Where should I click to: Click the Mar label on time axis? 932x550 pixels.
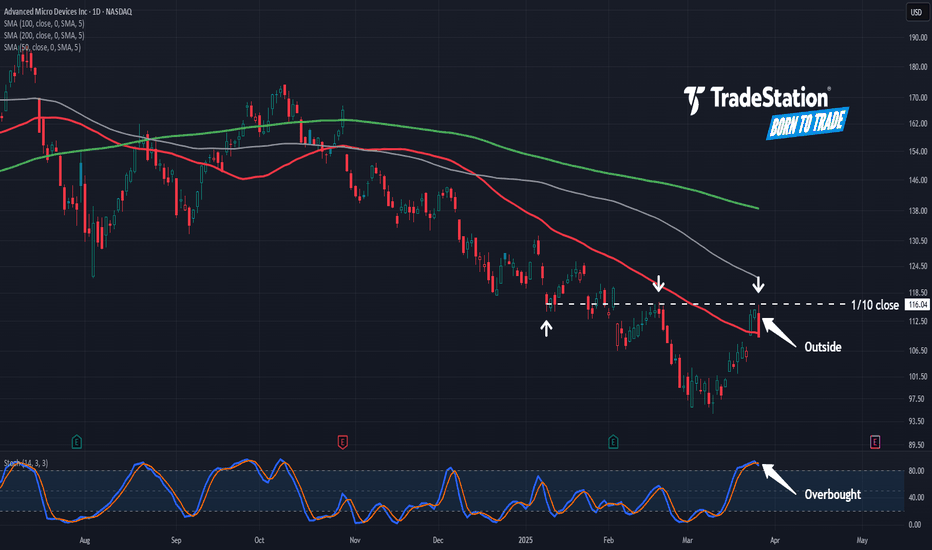(x=688, y=540)
